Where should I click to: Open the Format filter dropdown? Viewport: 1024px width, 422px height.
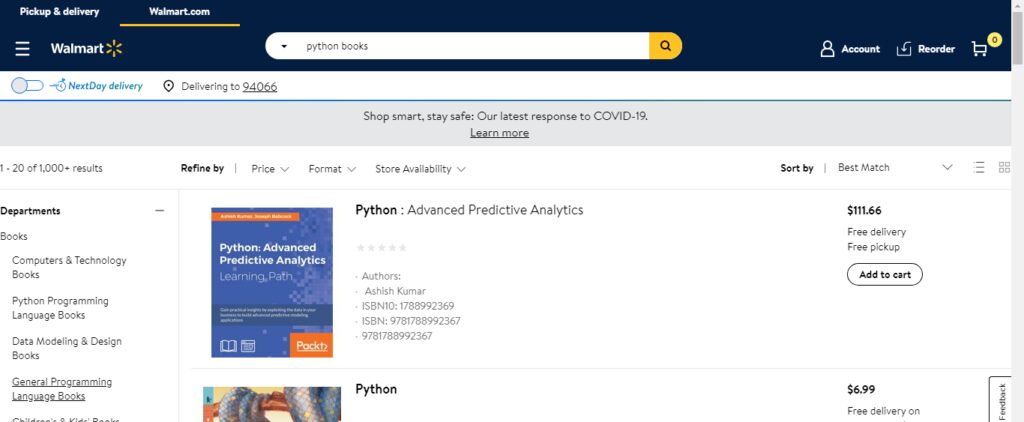332,169
